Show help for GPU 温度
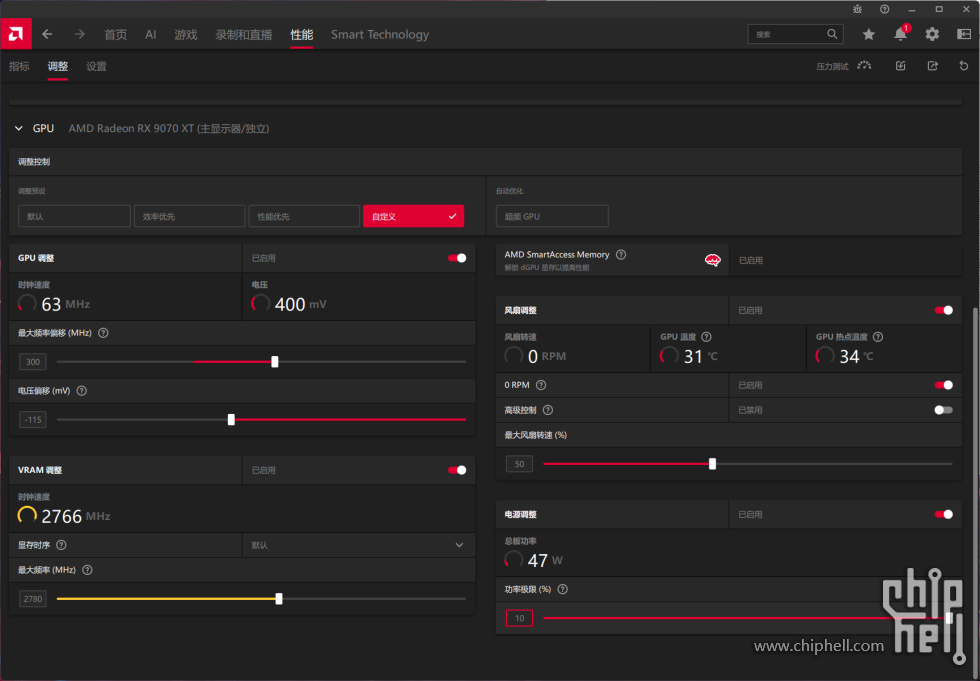Viewport: 980px width, 681px height. pyautogui.click(x=706, y=337)
